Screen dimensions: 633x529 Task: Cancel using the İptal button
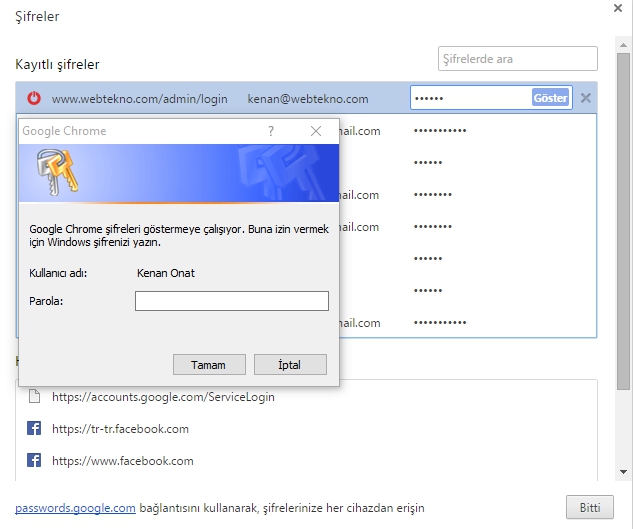click(290, 365)
